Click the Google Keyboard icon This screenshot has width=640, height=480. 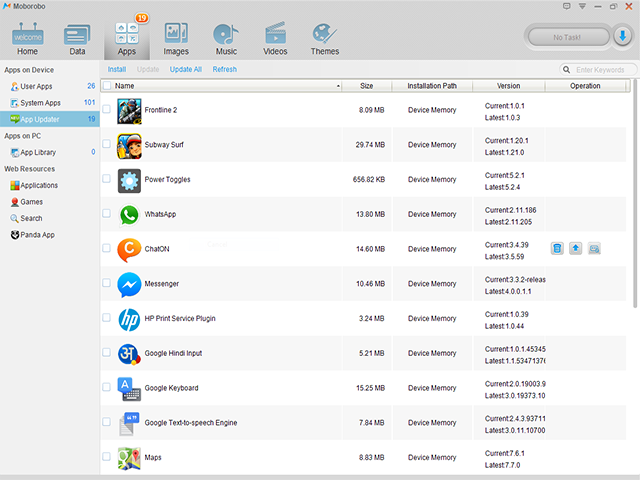129,389
